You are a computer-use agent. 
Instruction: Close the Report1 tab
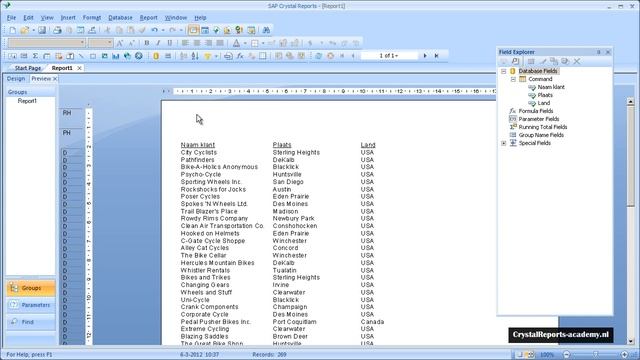tap(80, 68)
